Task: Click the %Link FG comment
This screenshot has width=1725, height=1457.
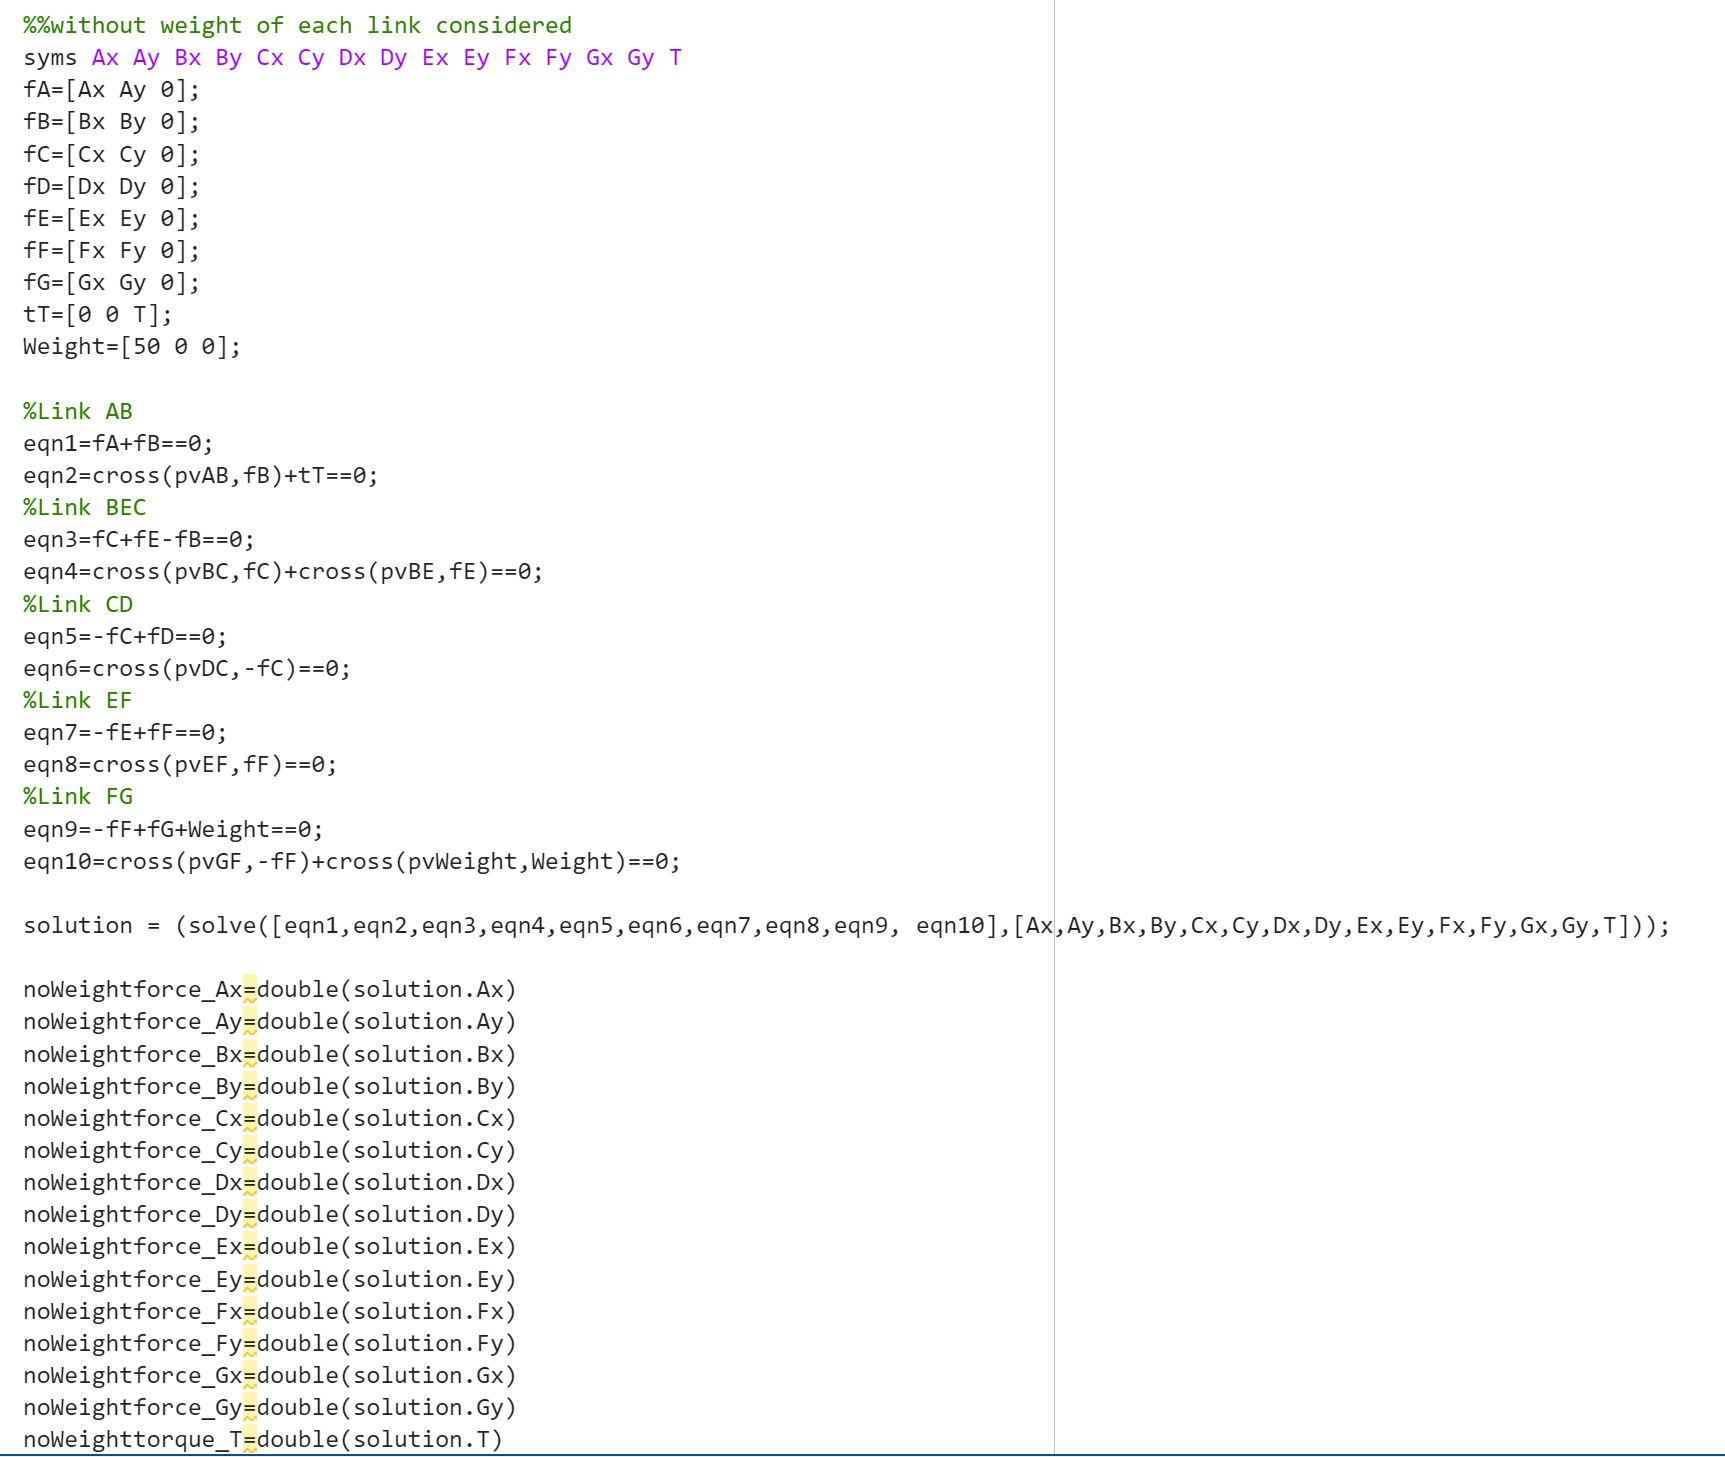Action: coord(77,796)
